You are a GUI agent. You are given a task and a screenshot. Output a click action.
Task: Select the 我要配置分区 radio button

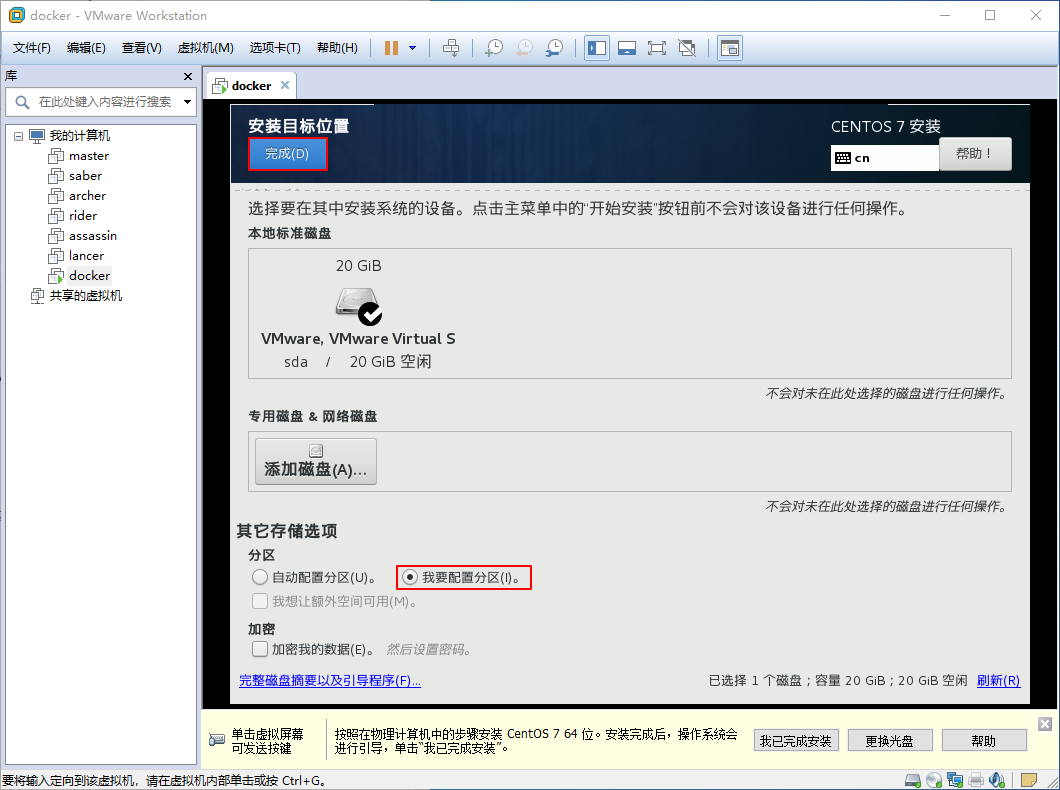coord(410,577)
